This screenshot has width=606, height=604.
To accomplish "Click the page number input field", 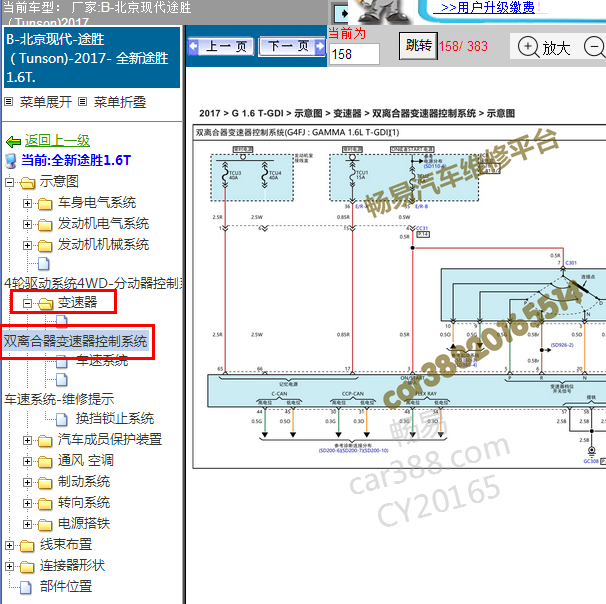I will (x=354, y=54).
